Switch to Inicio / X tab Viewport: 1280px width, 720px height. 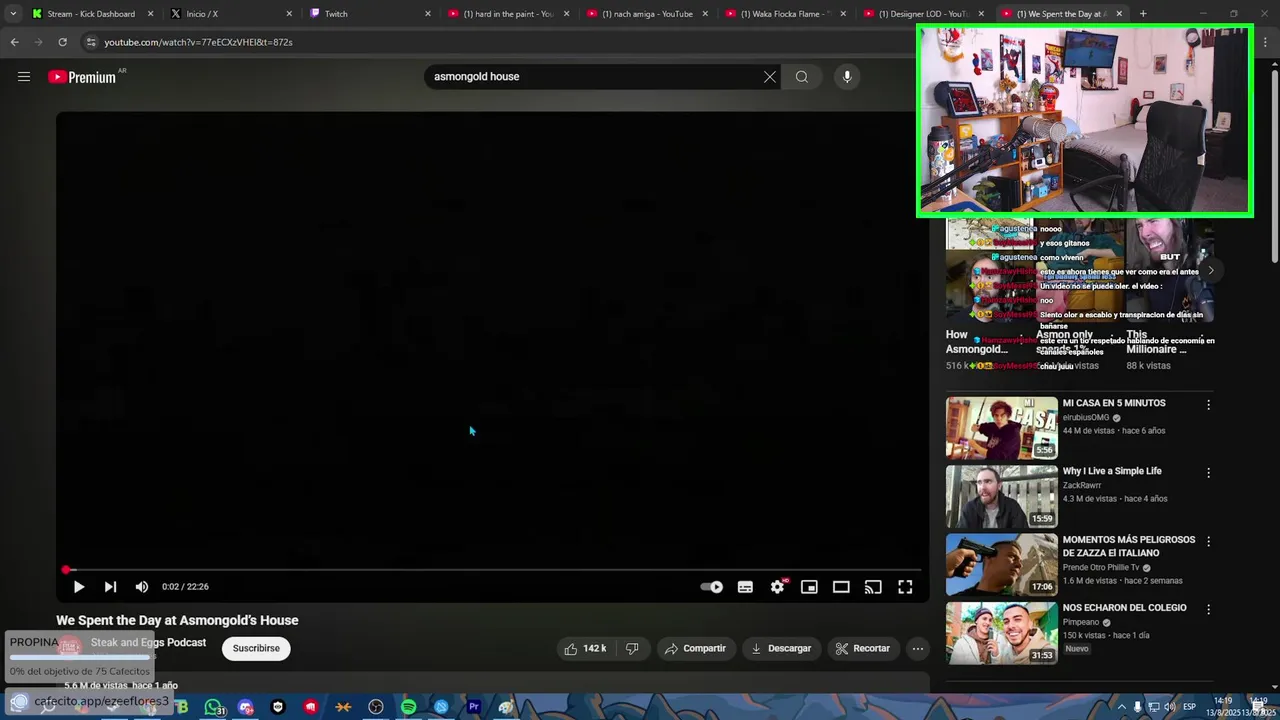[230, 14]
